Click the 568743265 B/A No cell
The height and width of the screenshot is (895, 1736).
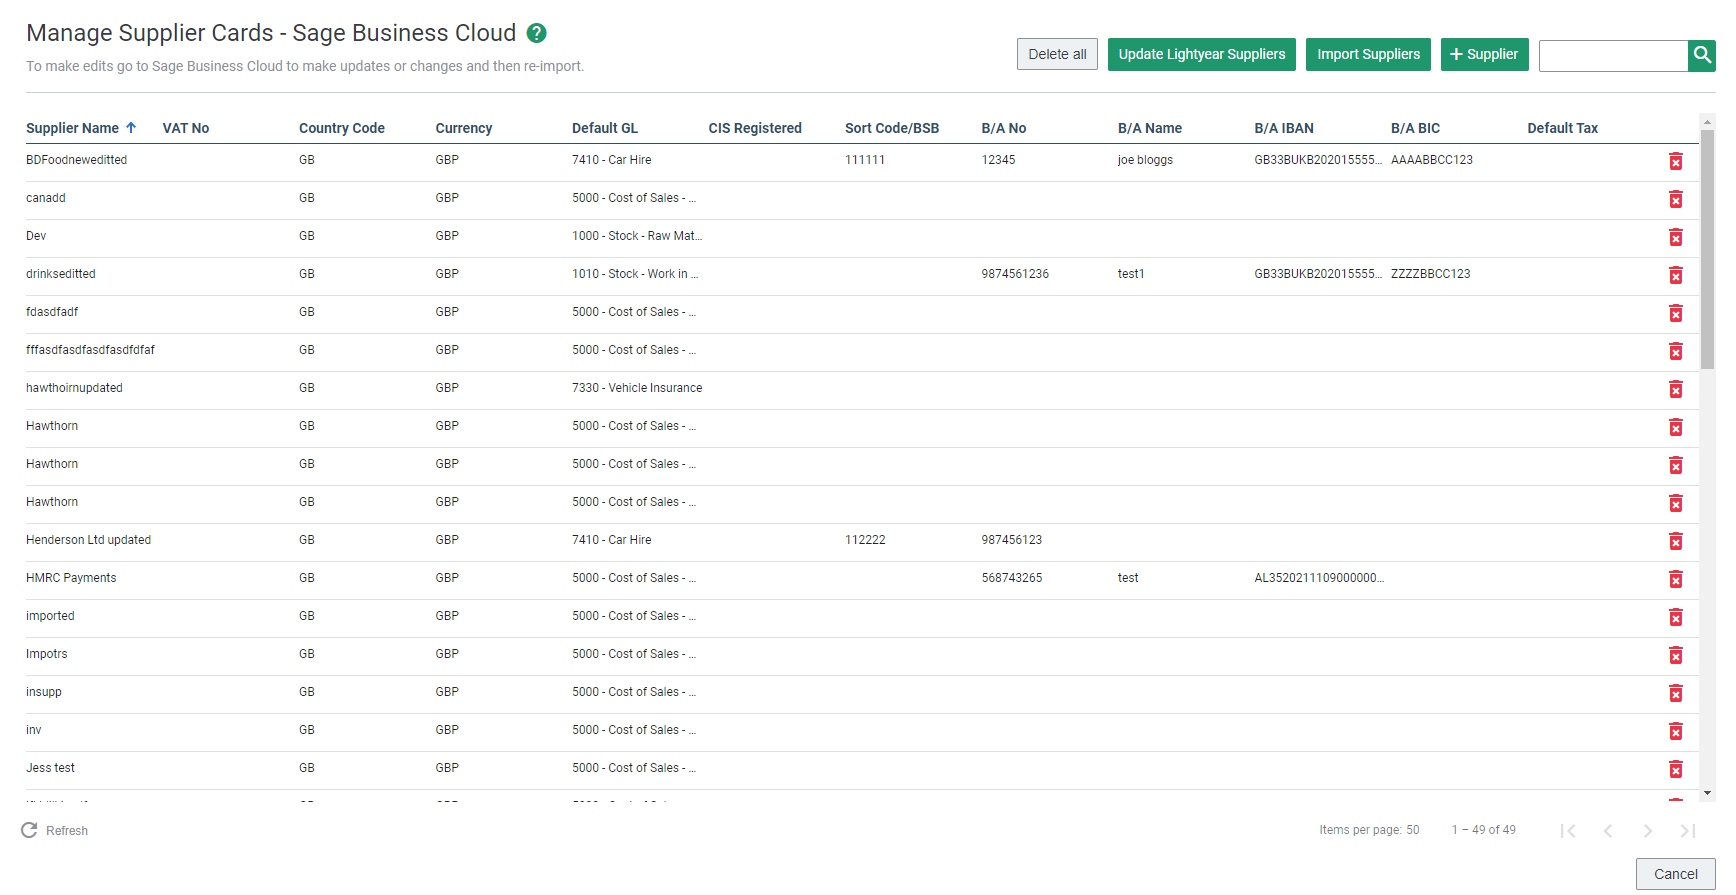point(1012,578)
